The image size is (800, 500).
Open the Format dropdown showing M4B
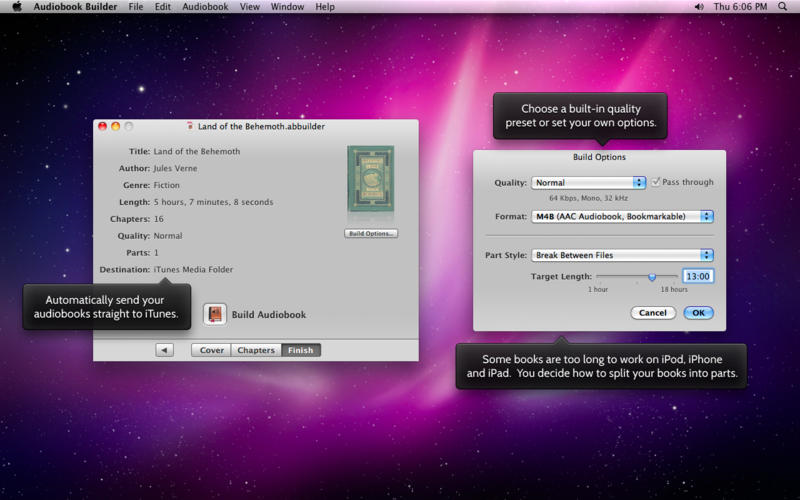pos(622,216)
